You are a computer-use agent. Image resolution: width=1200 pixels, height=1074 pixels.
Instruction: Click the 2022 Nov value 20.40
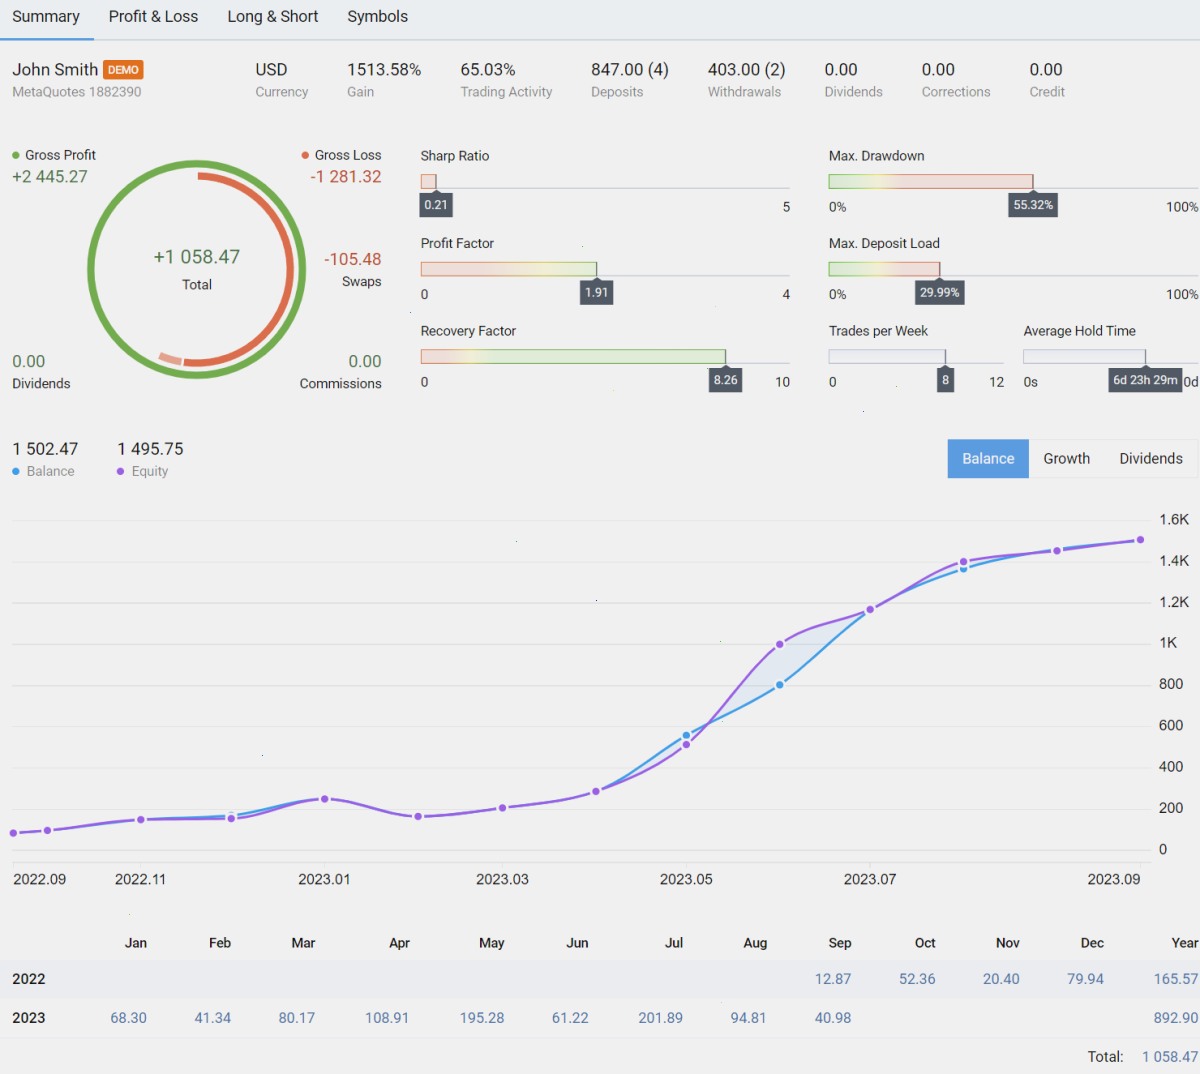point(1001,979)
